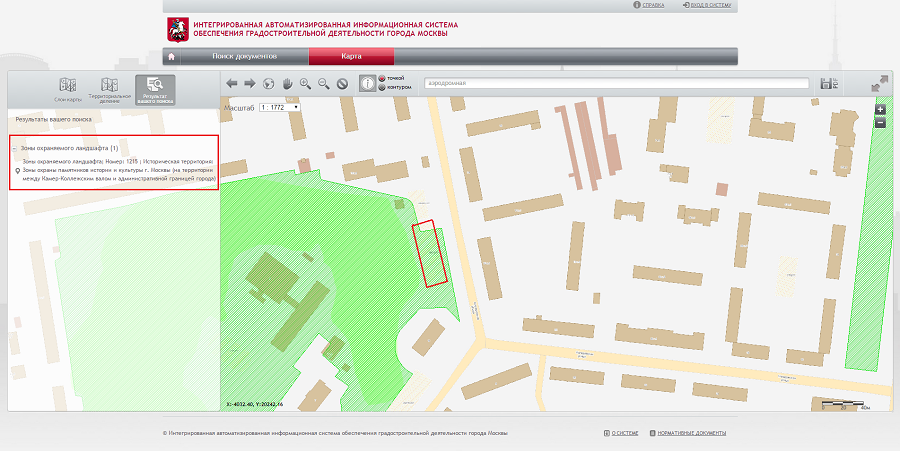Open Слои карты panel

[x=68, y=90]
